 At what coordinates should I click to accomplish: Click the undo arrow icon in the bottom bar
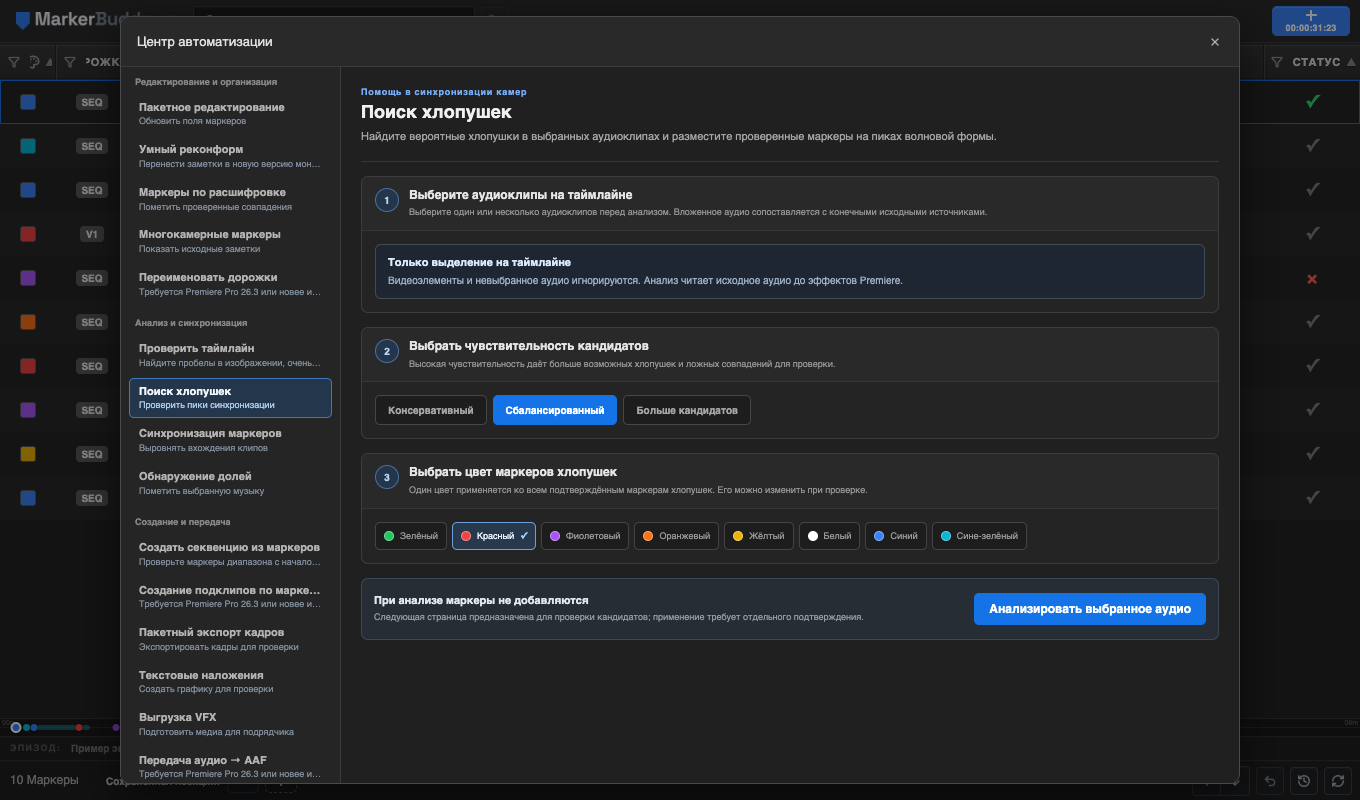click(1270, 780)
